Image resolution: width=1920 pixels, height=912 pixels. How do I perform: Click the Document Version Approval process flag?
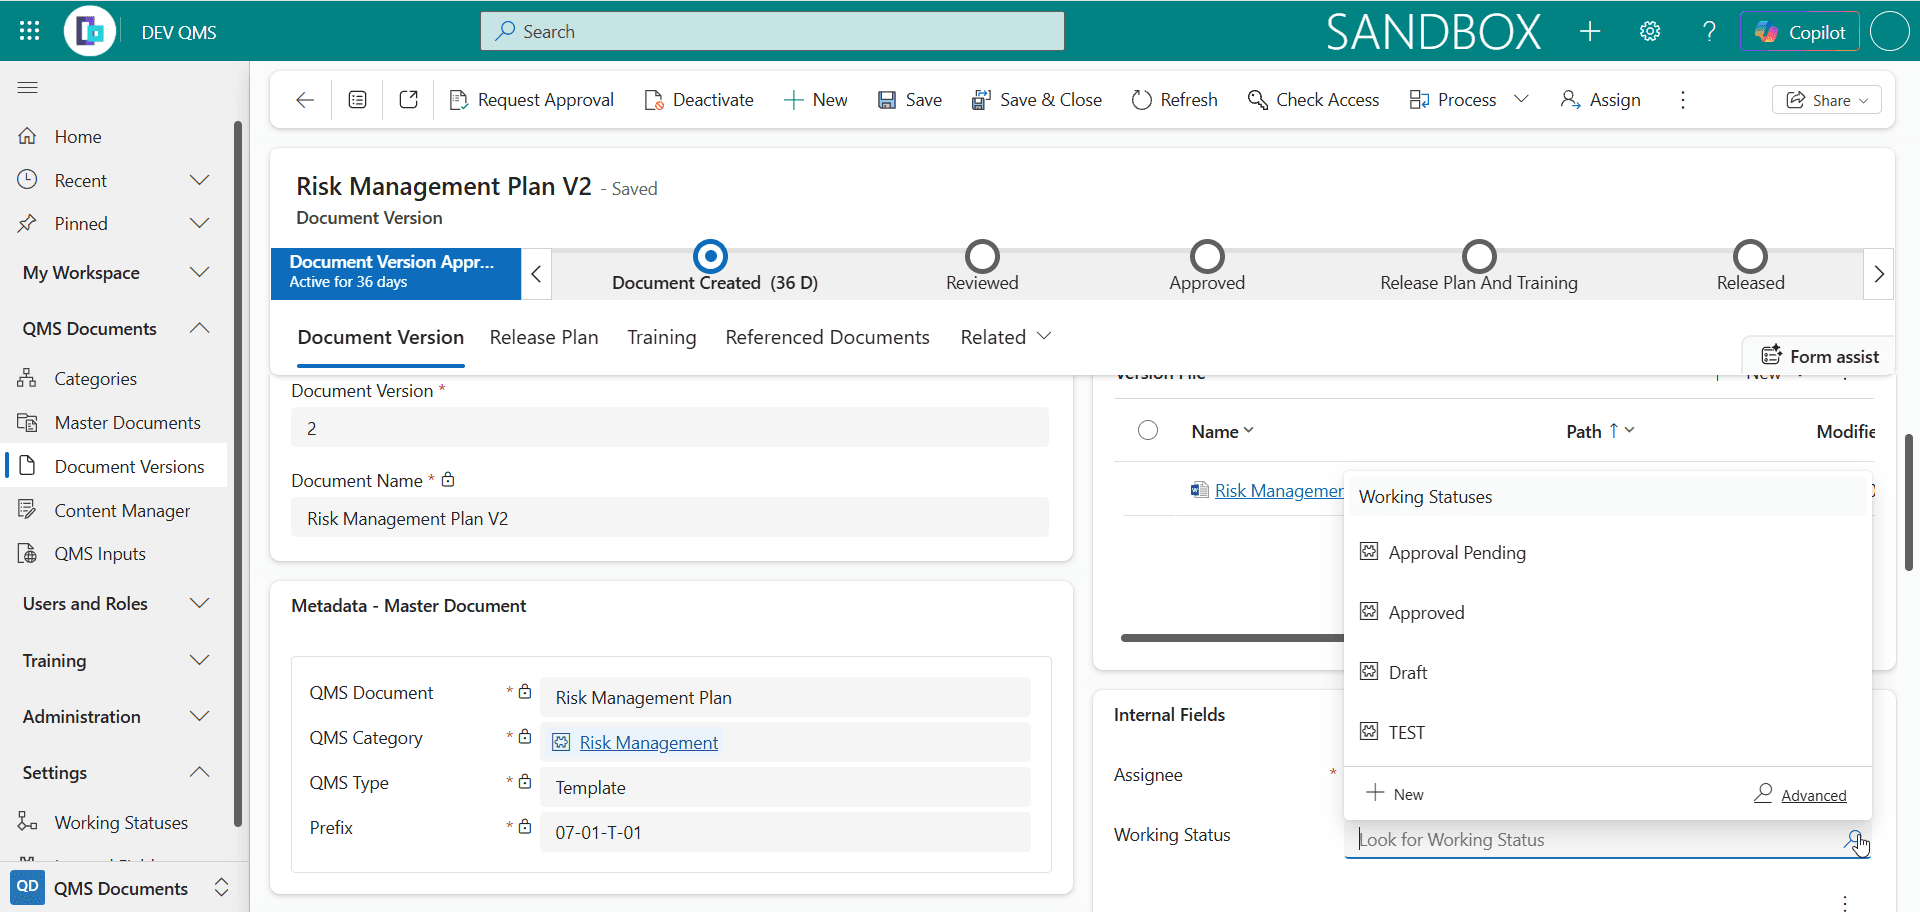tap(396, 273)
